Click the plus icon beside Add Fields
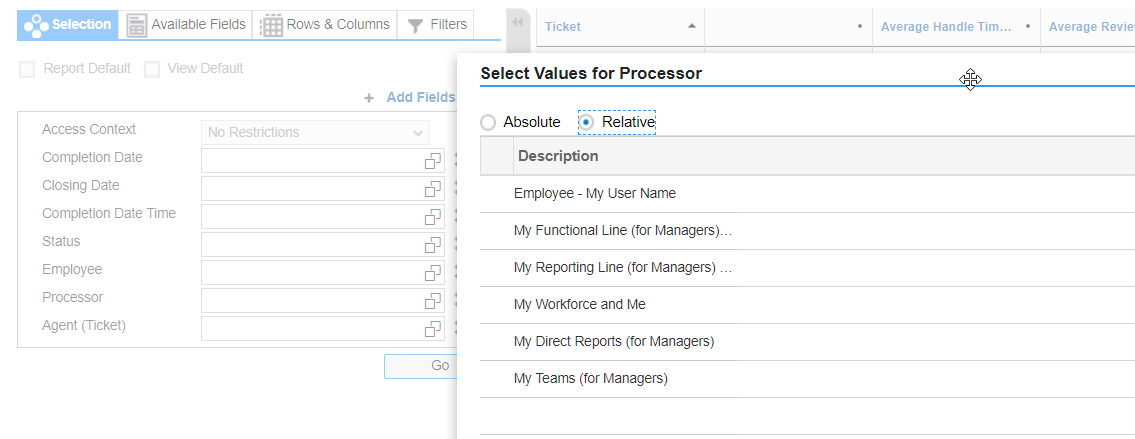This screenshot has height=439, width=1135. pos(369,98)
